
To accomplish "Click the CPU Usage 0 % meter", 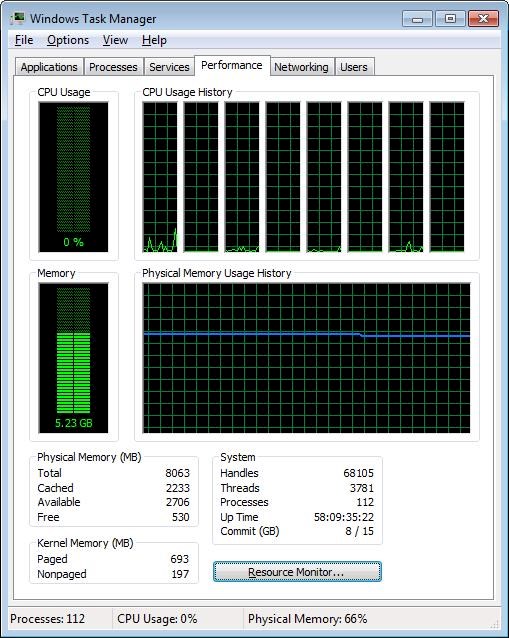I will (x=73, y=177).
